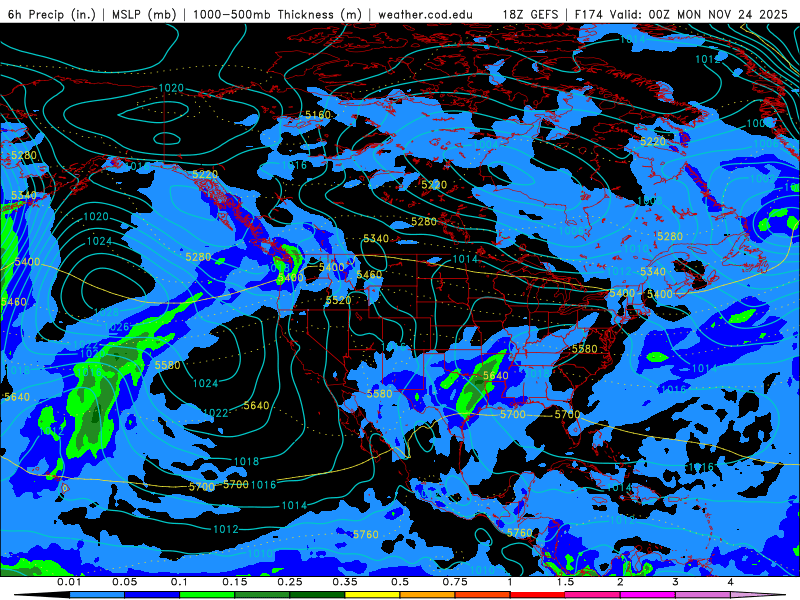
Task: Click the '0.15' legend value
Action: 235,582
